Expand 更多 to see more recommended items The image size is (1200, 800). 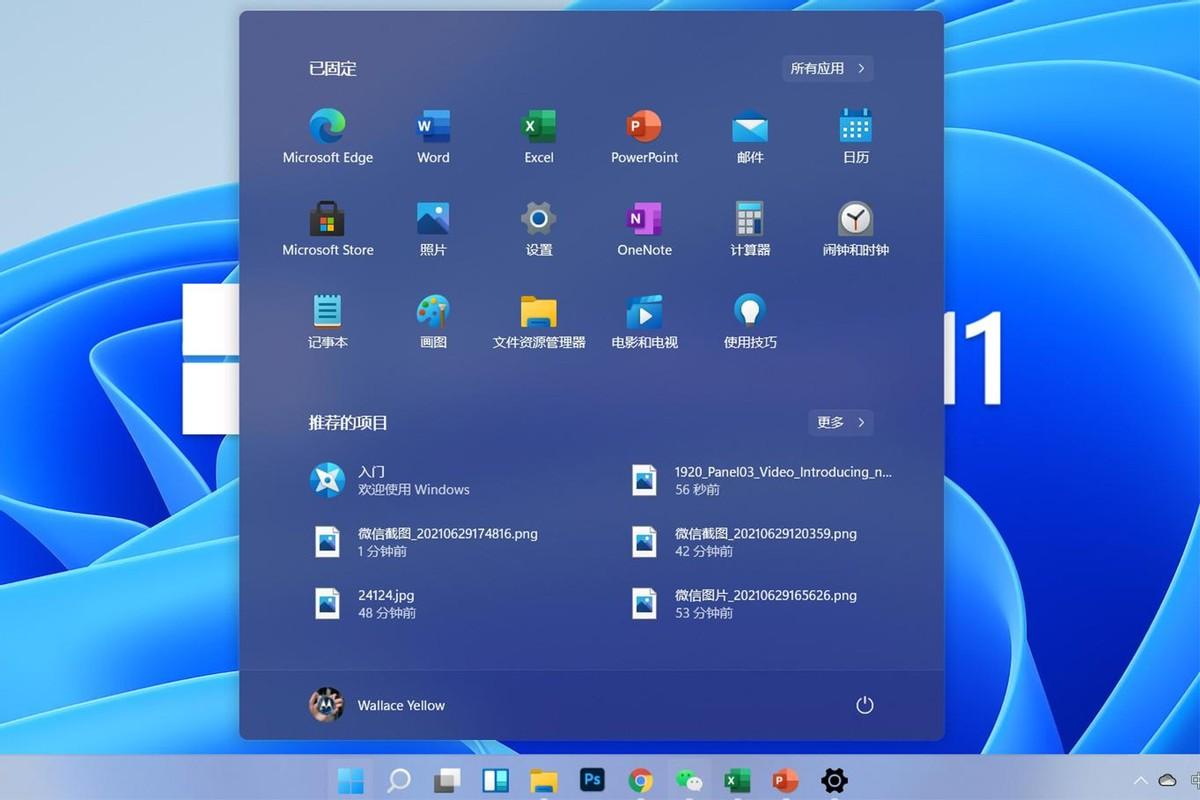[840, 423]
